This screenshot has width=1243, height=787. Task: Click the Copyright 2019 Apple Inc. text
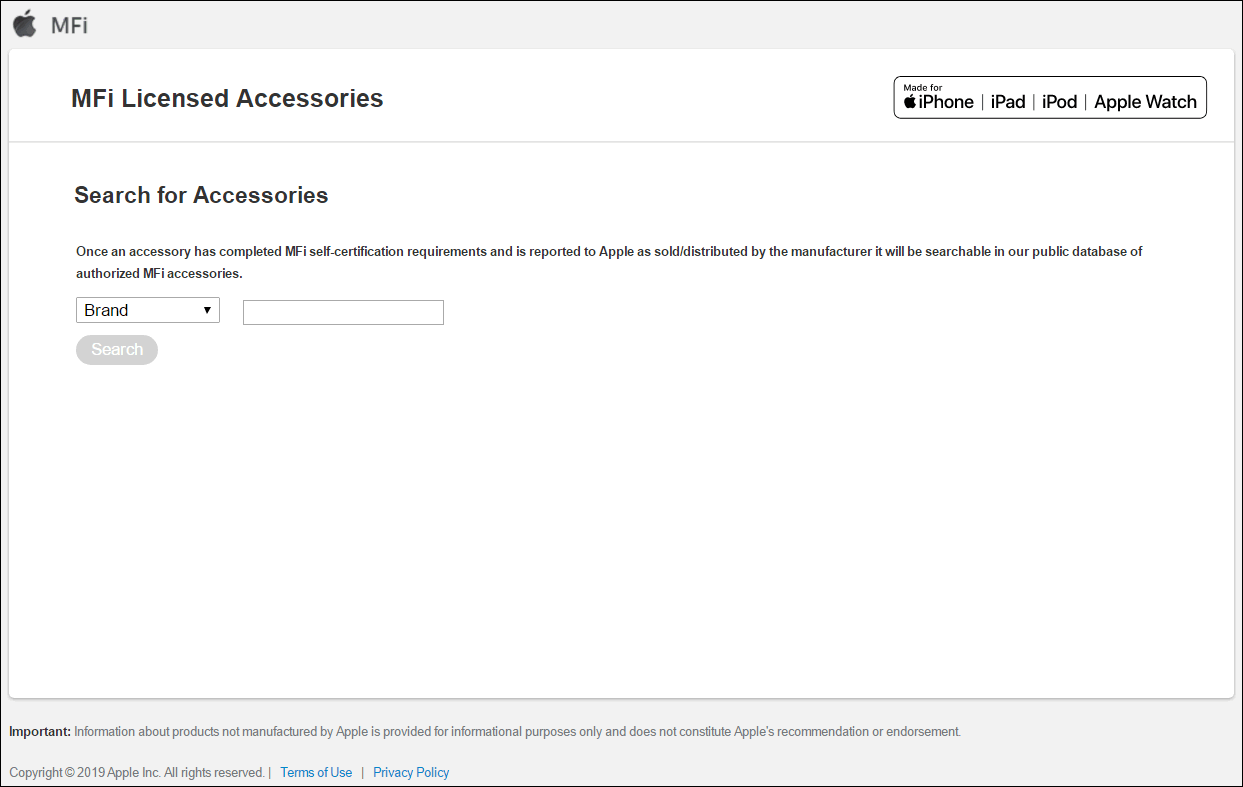136,772
